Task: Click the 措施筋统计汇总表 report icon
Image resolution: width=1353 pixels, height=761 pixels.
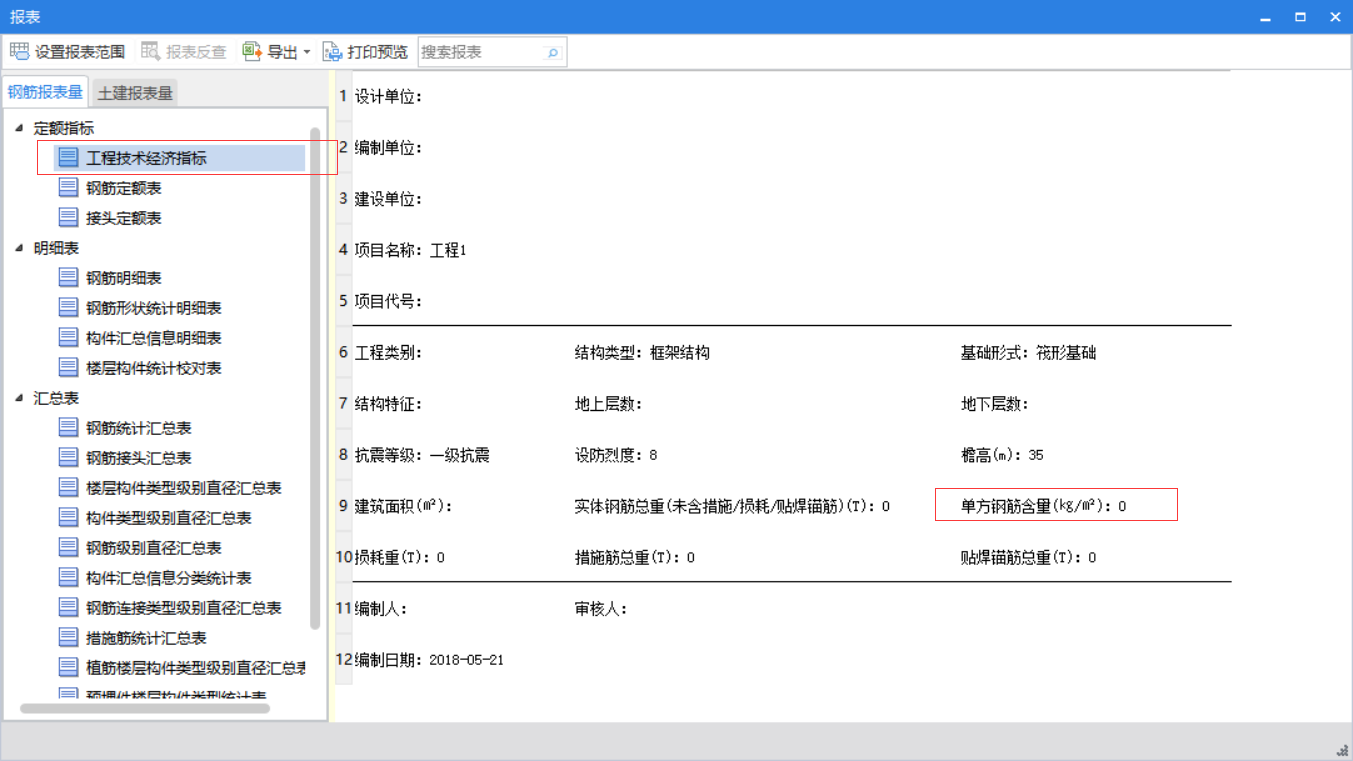Action: [x=68, y=638]
